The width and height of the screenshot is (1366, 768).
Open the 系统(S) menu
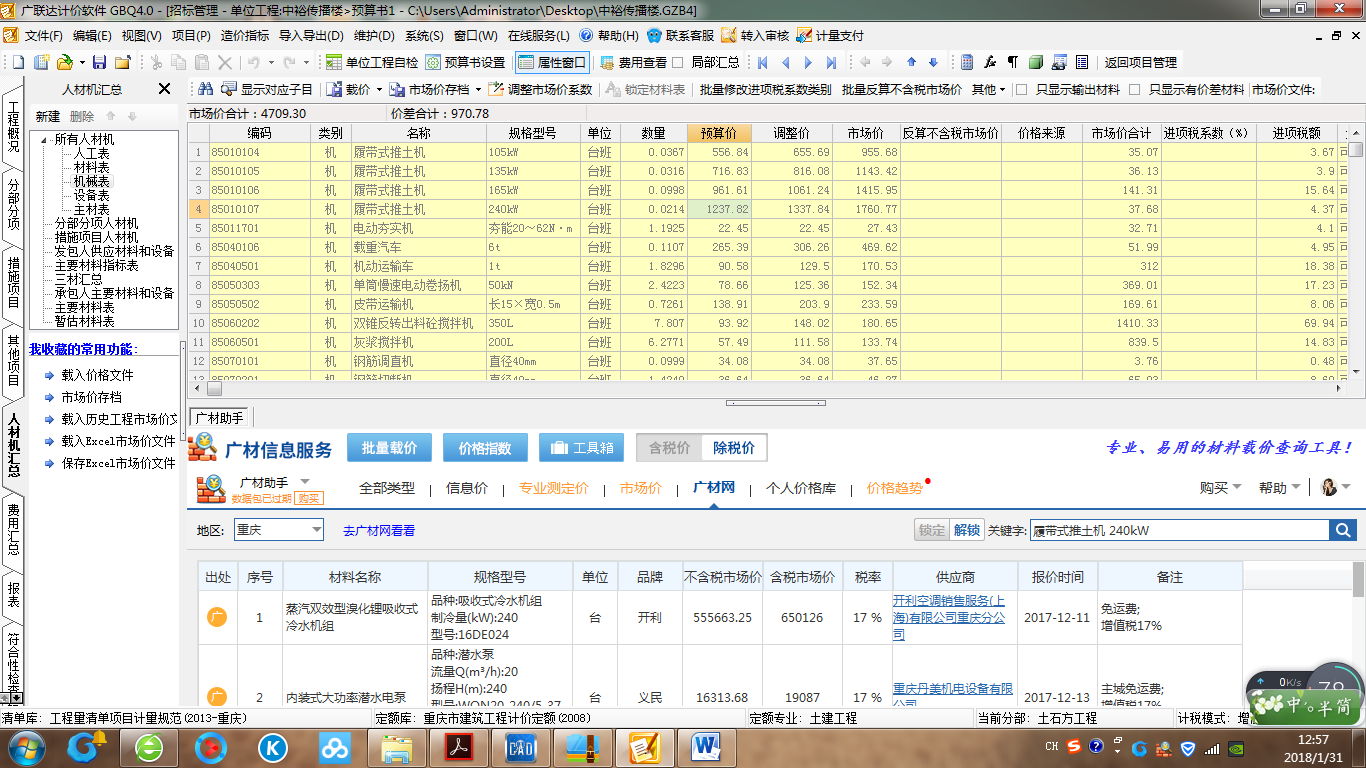click(x=424, y=35)
